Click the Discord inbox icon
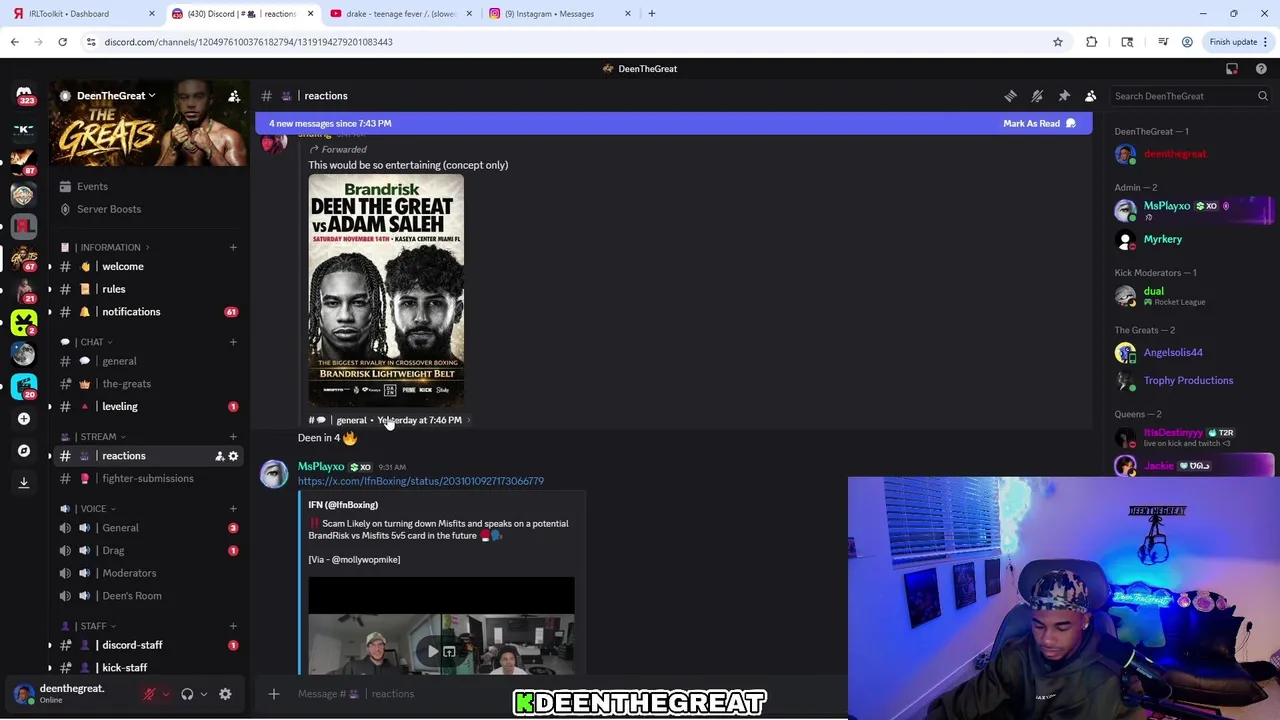Image resolution: width=1280 pixels, height=720 pixels. (1232, 69)
